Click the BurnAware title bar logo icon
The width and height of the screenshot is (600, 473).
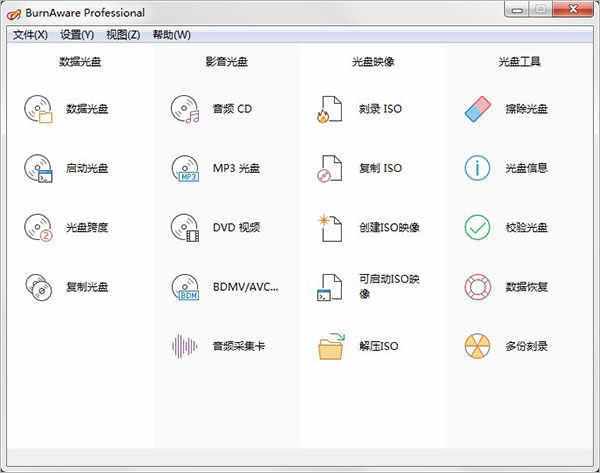14,14
